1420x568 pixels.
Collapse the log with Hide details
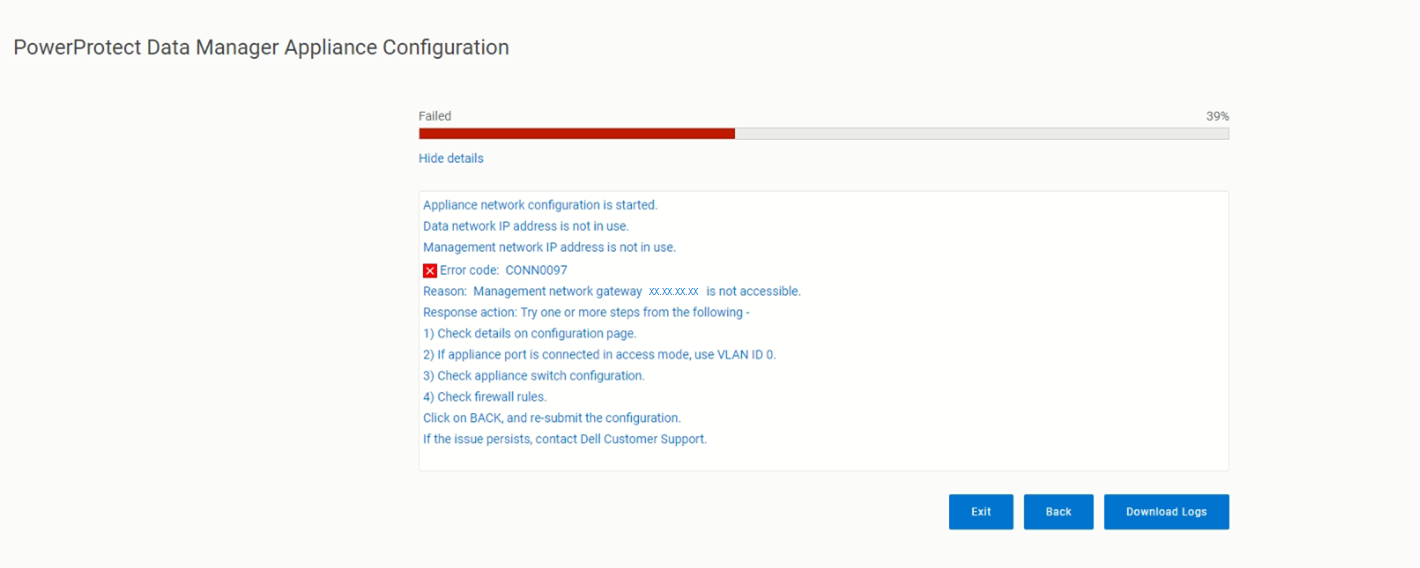451,158
